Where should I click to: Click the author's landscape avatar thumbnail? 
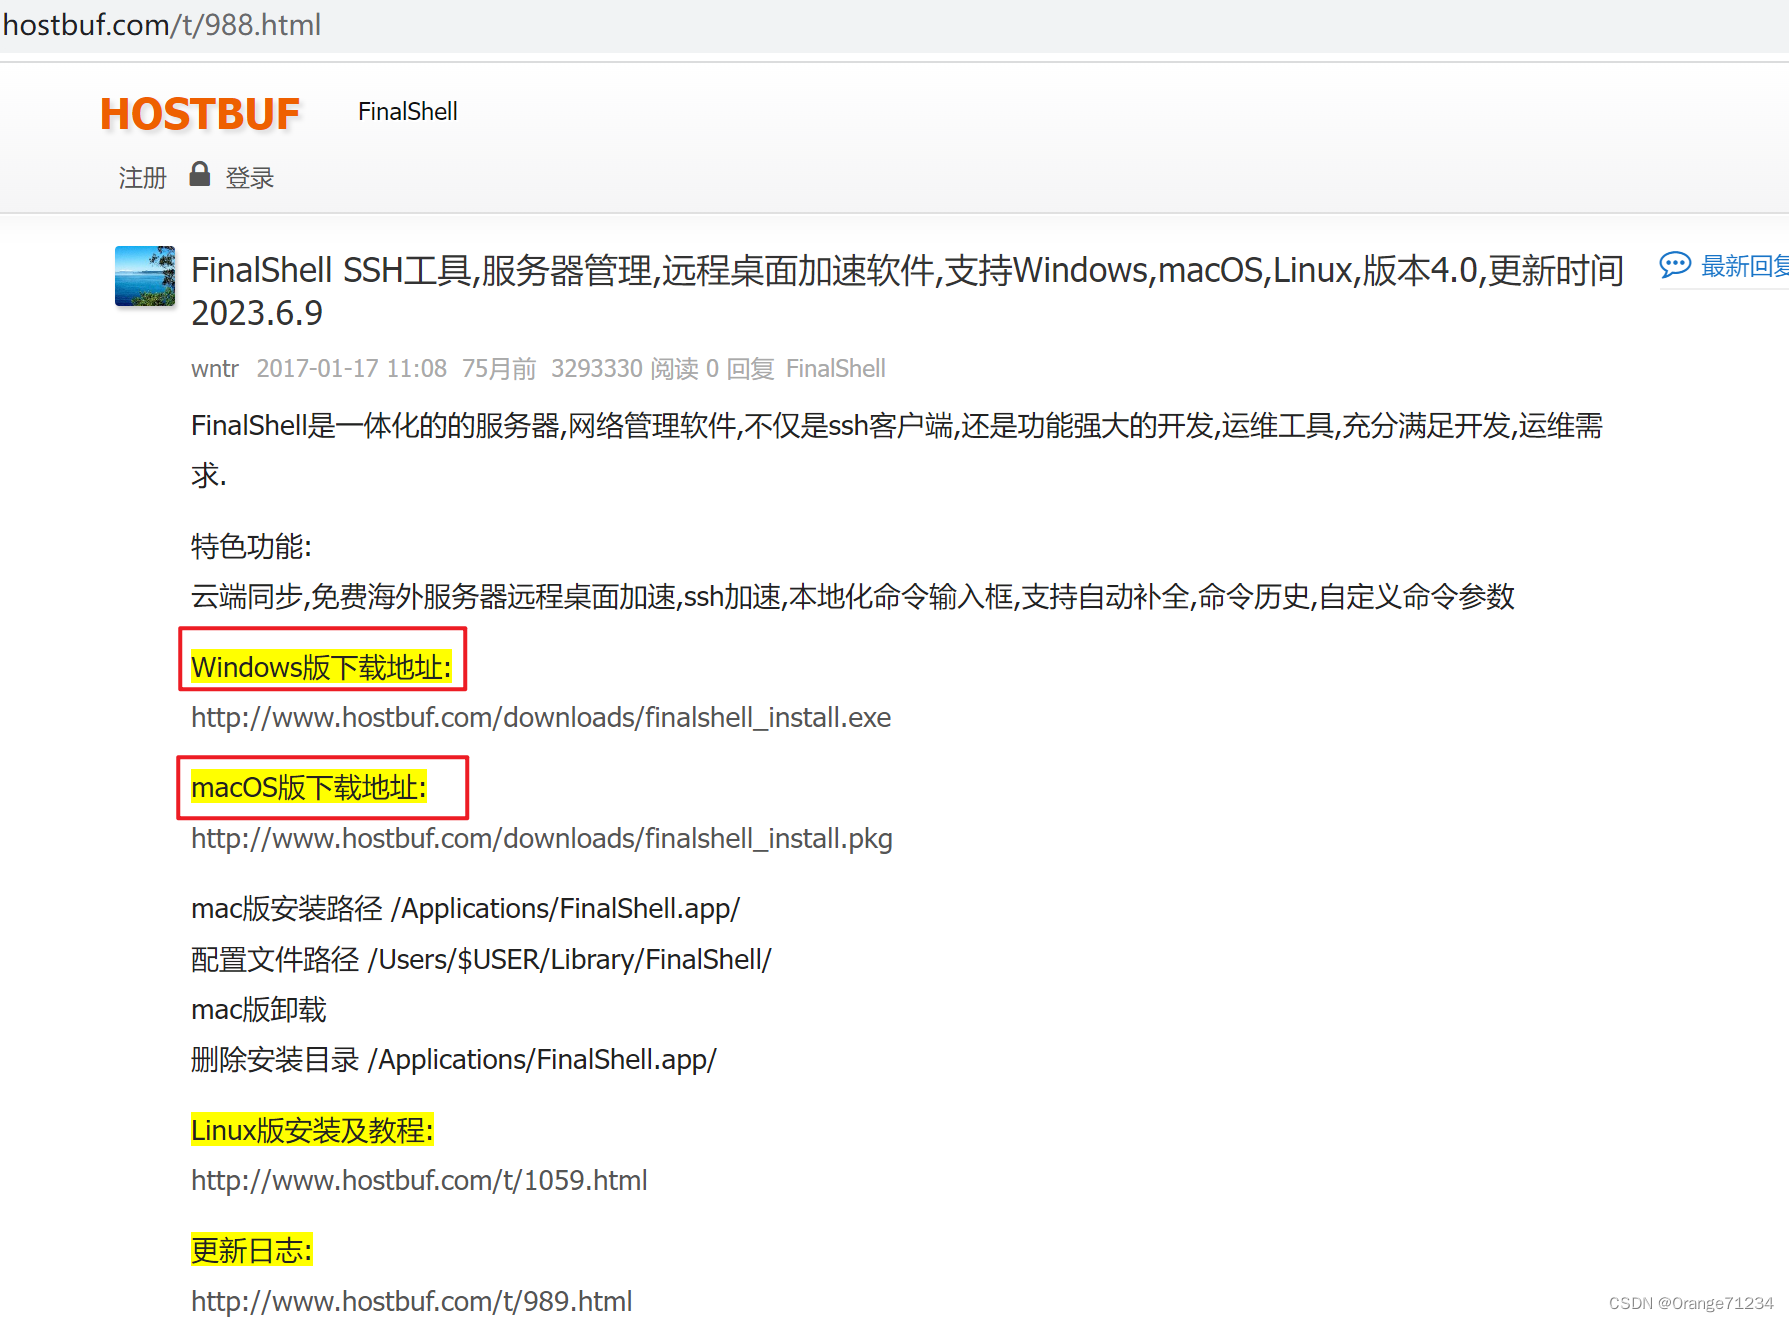[145, 276]
